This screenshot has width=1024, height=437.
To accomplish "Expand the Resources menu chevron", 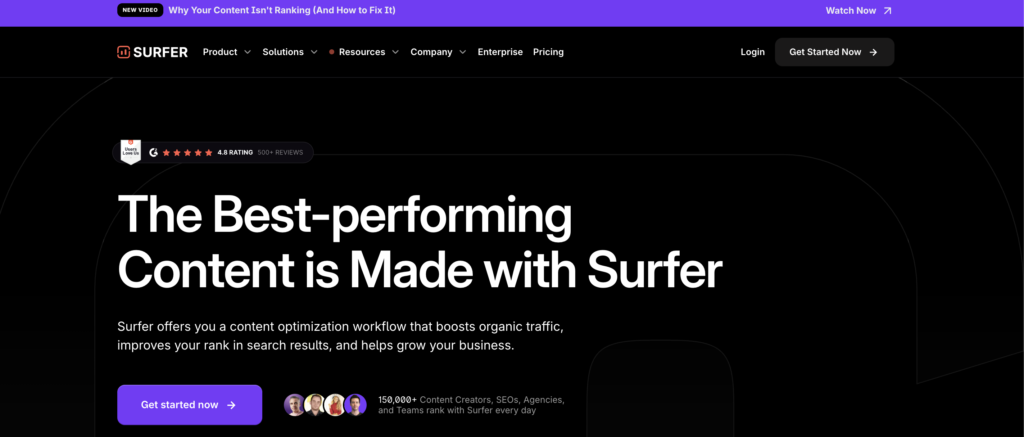I will tap(395, 52).
